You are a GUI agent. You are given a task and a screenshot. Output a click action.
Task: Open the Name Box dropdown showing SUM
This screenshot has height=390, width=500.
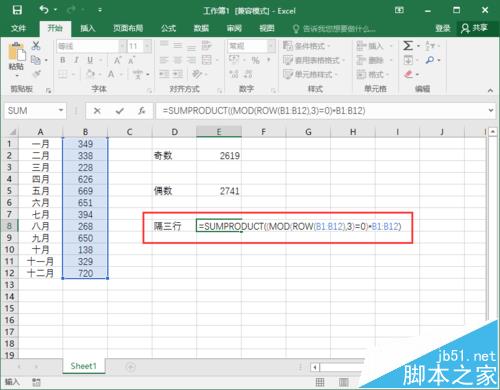tap(61, 110)
